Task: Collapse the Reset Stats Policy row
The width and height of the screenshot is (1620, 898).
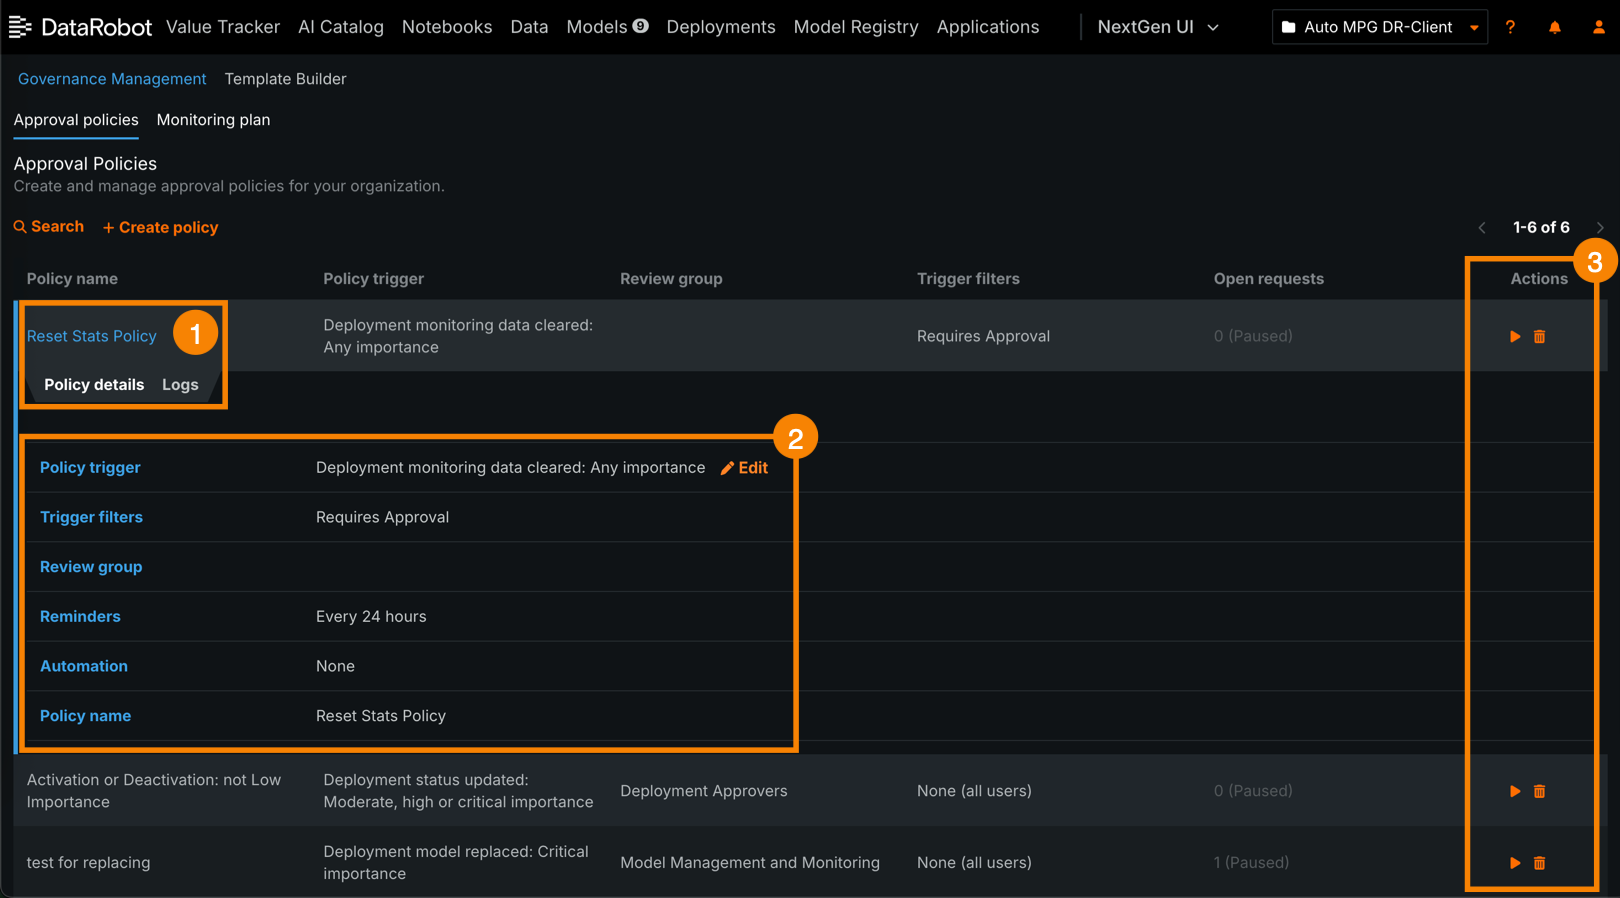Action: pyautogui.click(x=92, y=336)
